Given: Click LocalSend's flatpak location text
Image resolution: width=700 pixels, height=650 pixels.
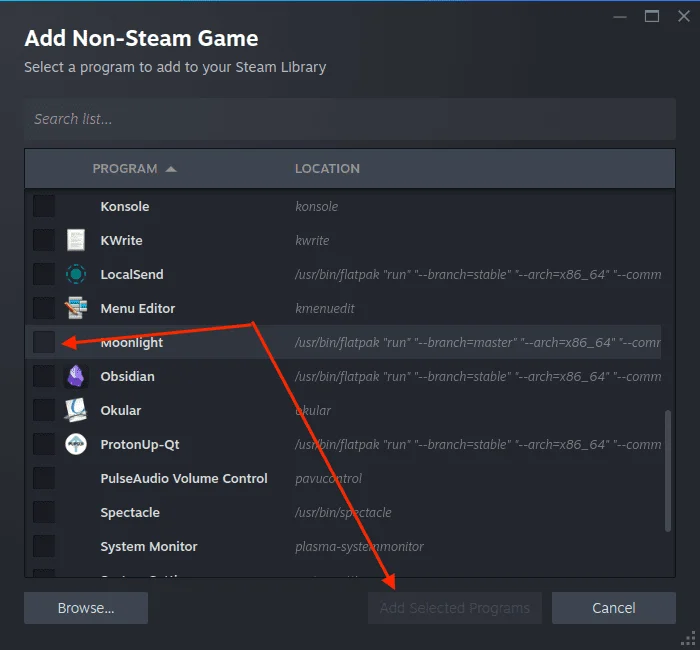Looking at the screenshot, I should pos(478,275).
